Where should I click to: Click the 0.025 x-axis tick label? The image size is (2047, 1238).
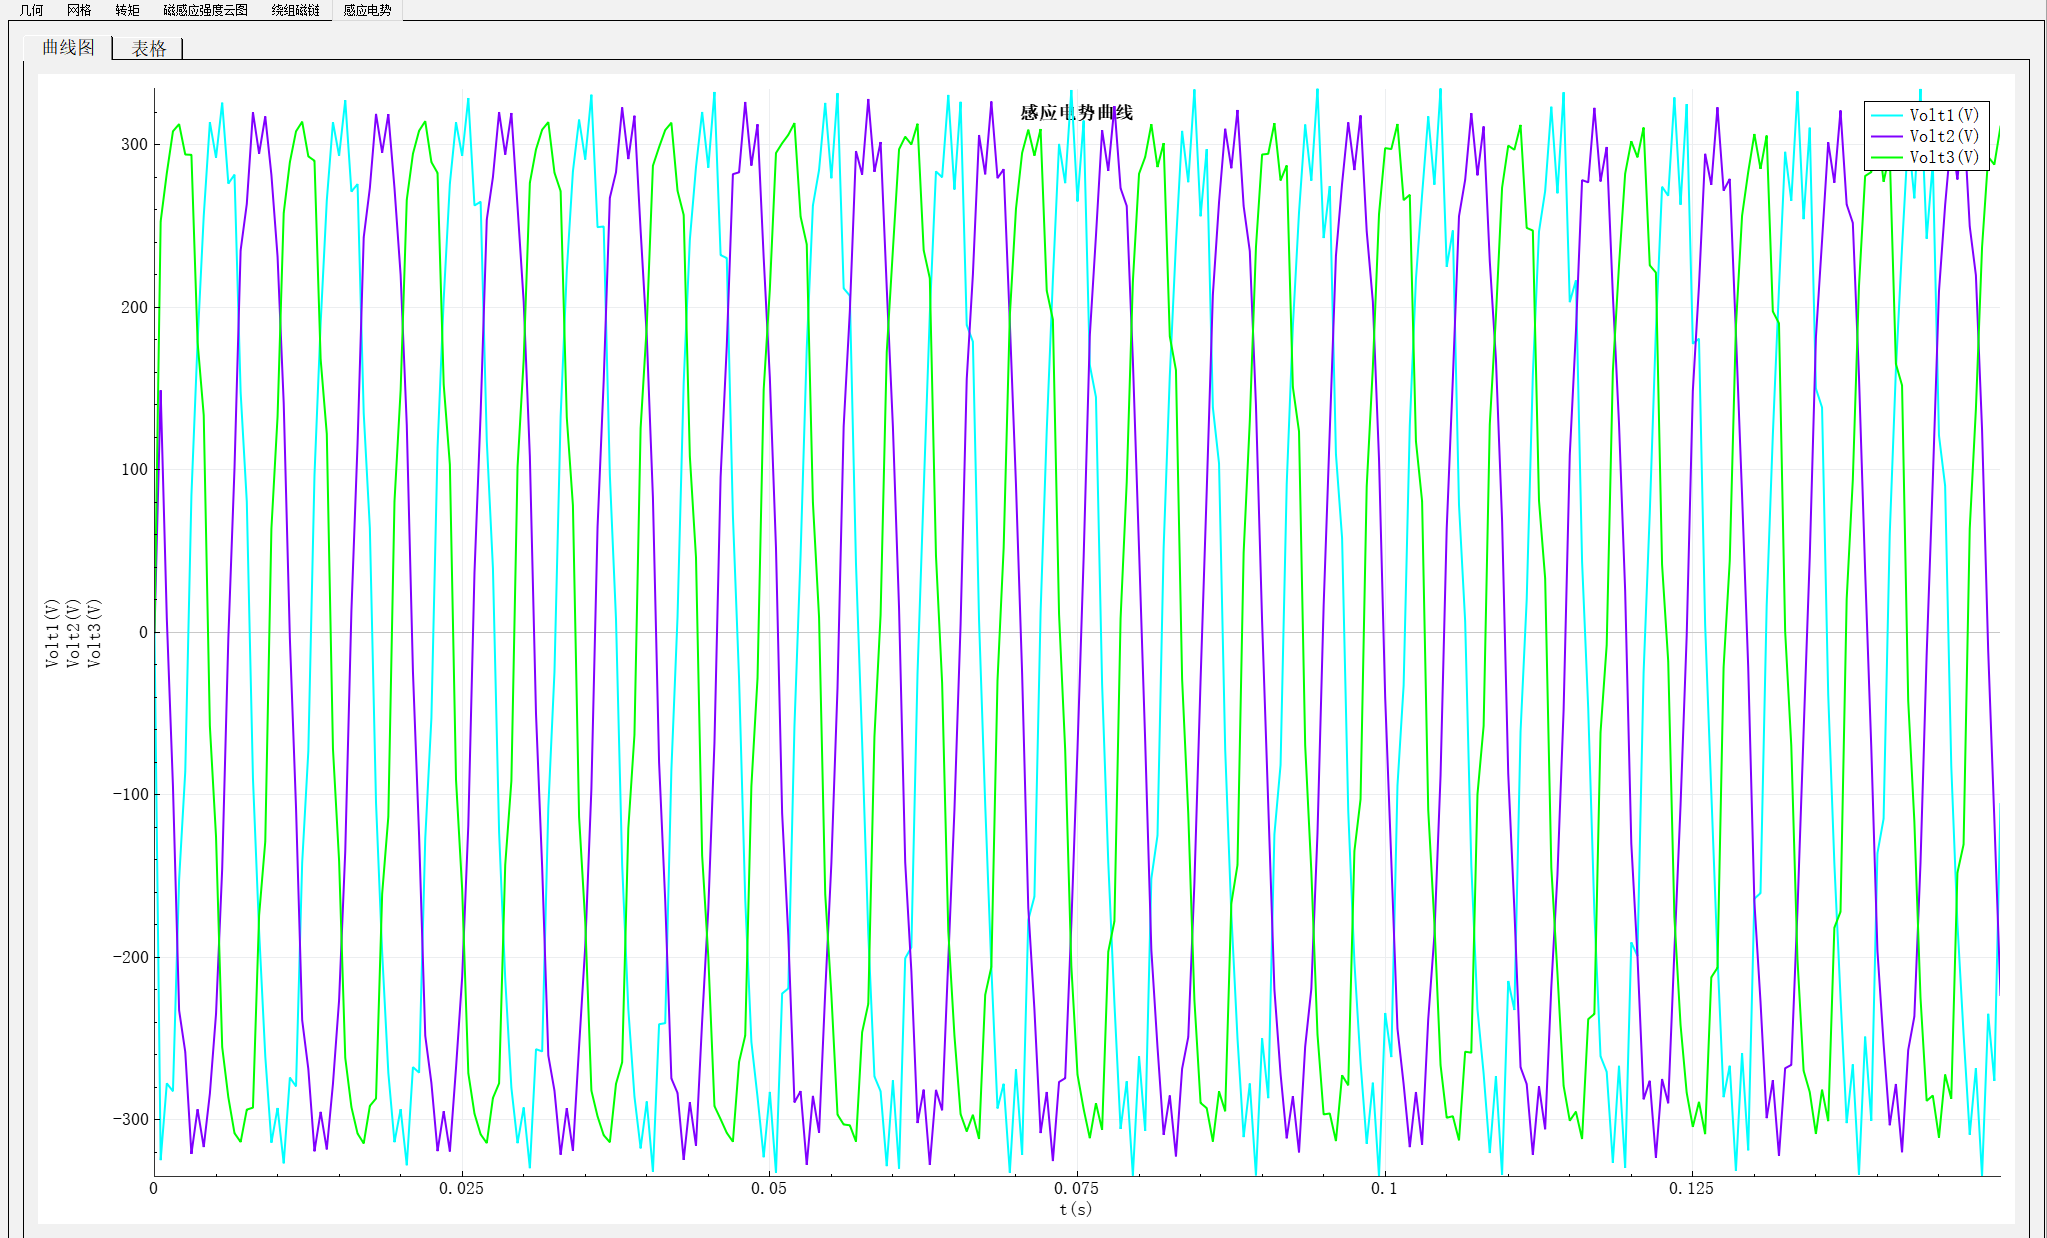pos(461,1188)
